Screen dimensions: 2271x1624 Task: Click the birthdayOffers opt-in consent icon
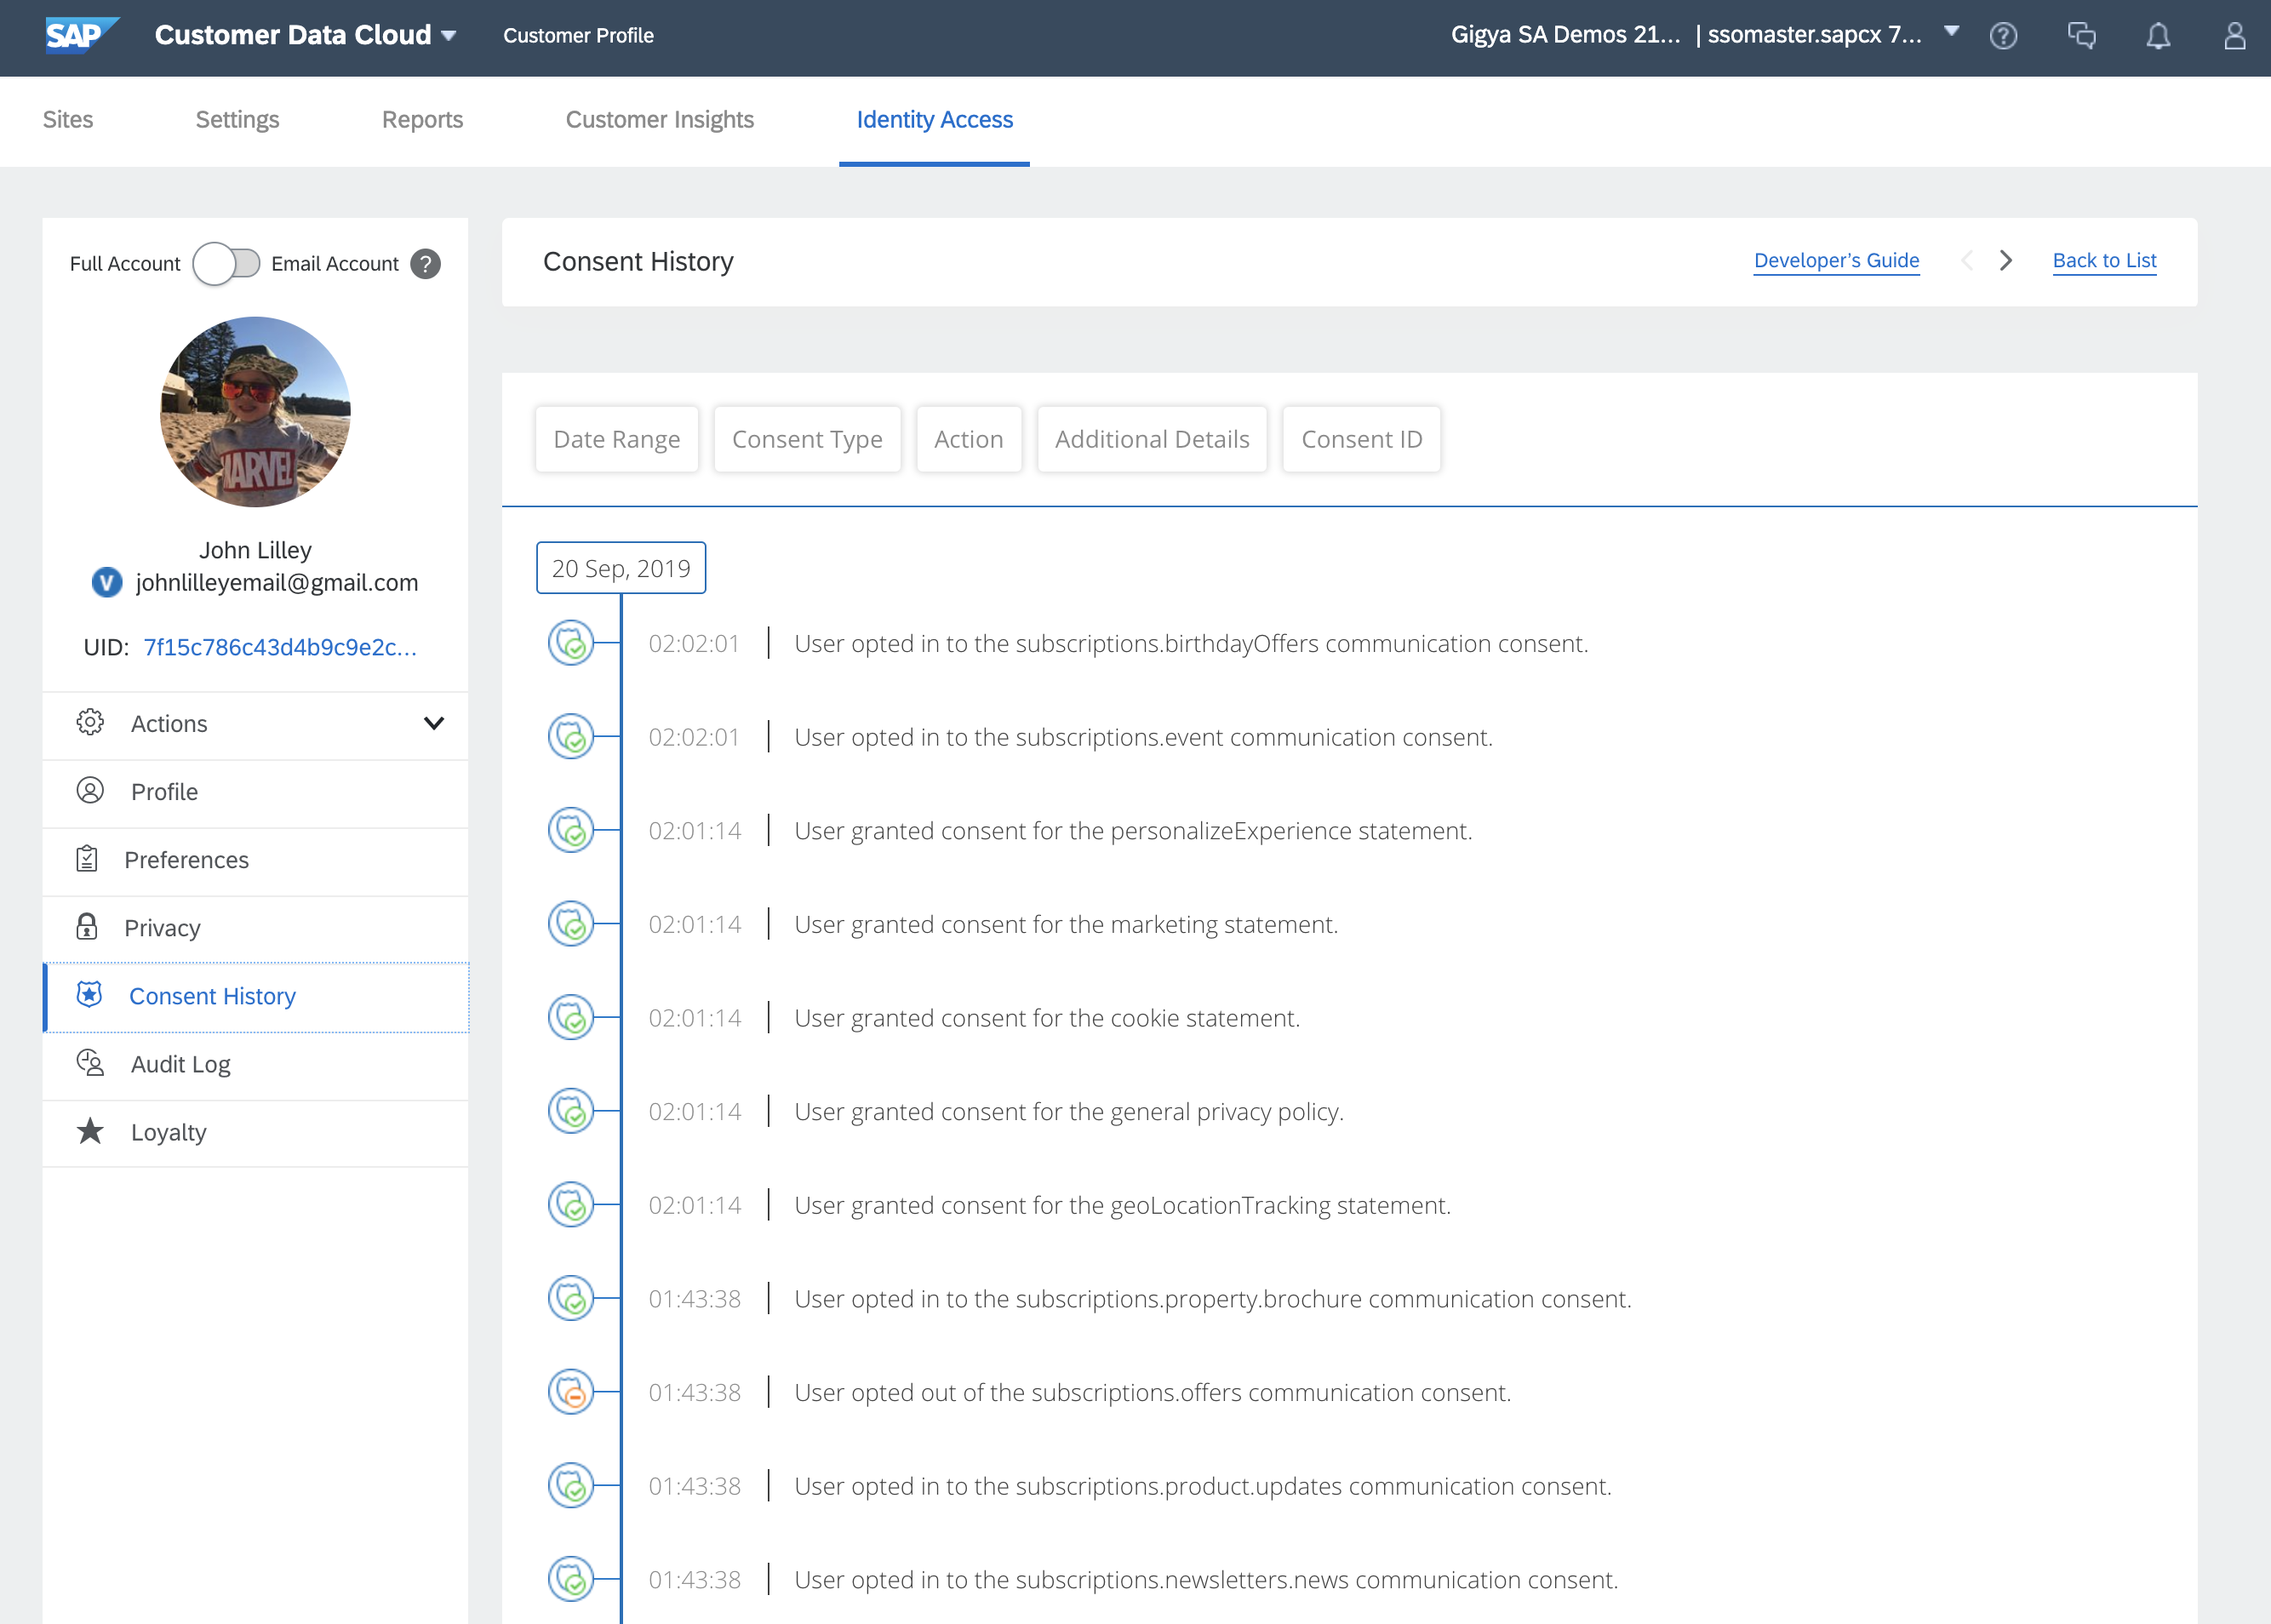pos(571,643)
